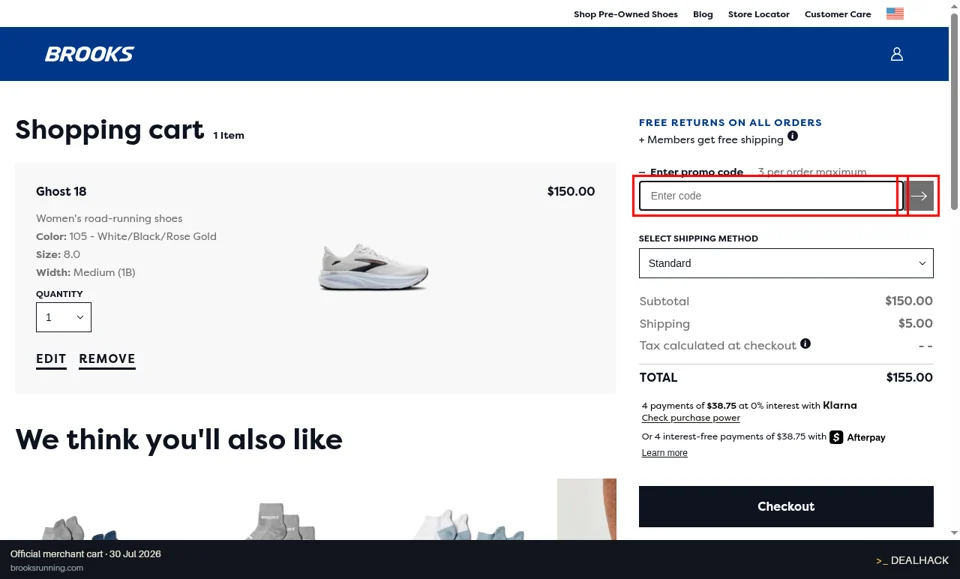Open the Quantity dropdown

tap(64, 317)
